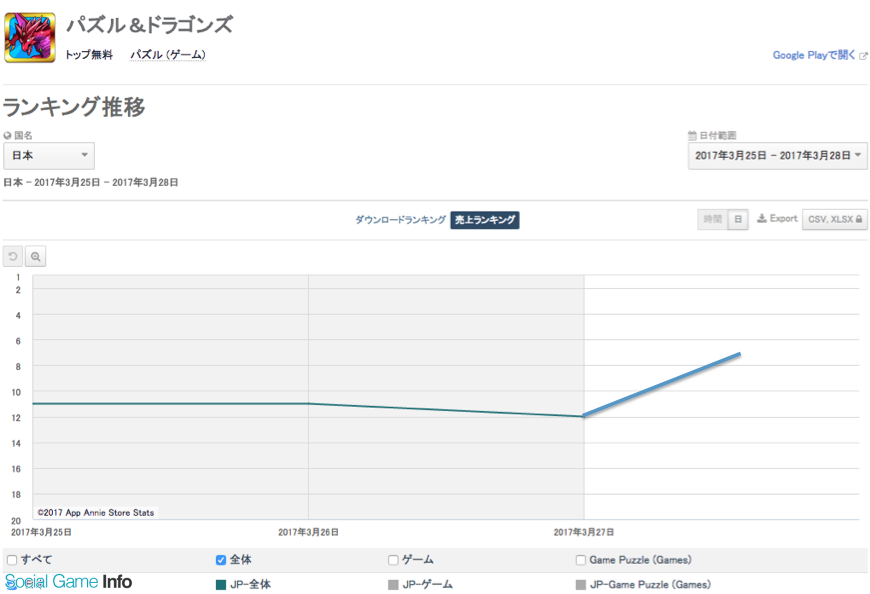The width and height of the screenshot is (870, 594).
Task: Toggle the すべて checkbox
Action: click(x=12, y=560)
